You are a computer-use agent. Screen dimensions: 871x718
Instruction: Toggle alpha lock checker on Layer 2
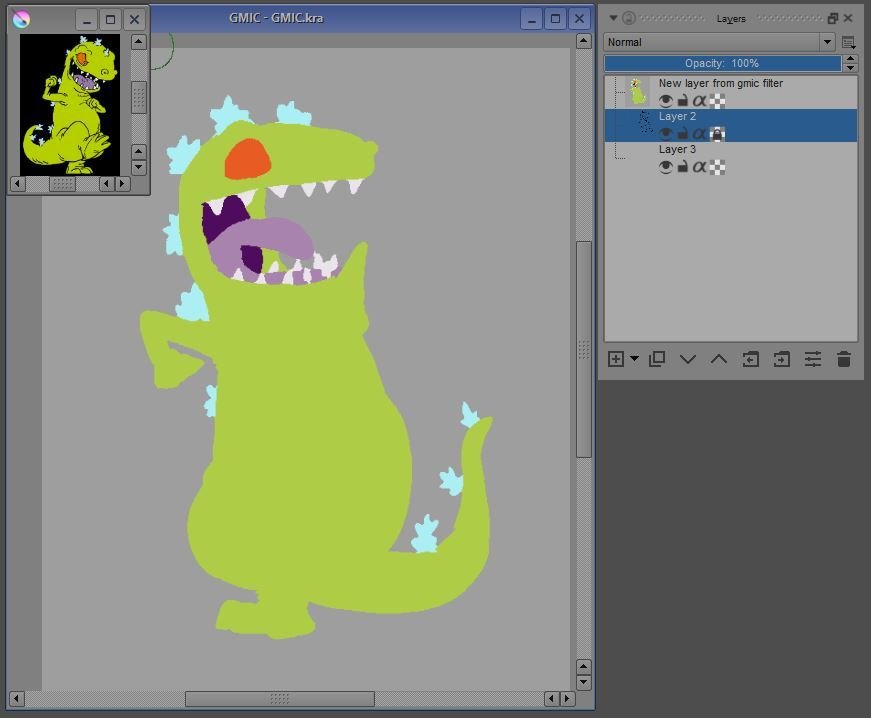[717, 134]
